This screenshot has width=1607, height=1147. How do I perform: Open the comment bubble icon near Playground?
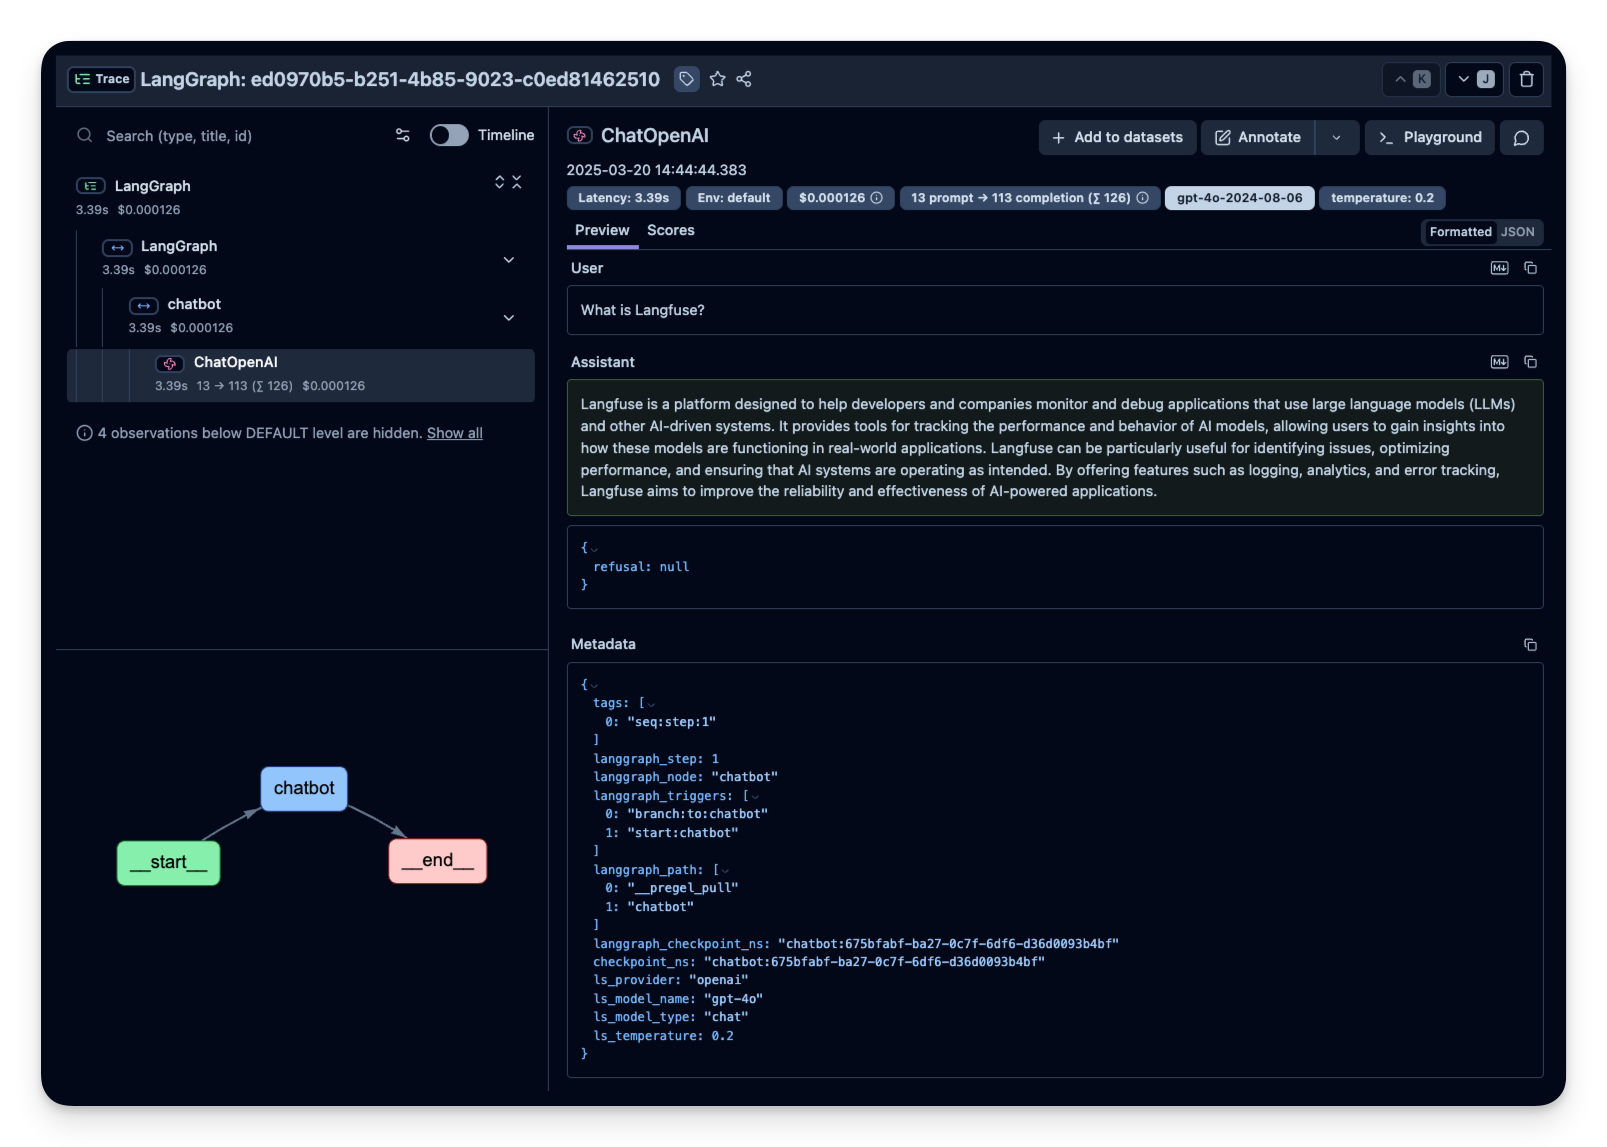[1521, 137]
